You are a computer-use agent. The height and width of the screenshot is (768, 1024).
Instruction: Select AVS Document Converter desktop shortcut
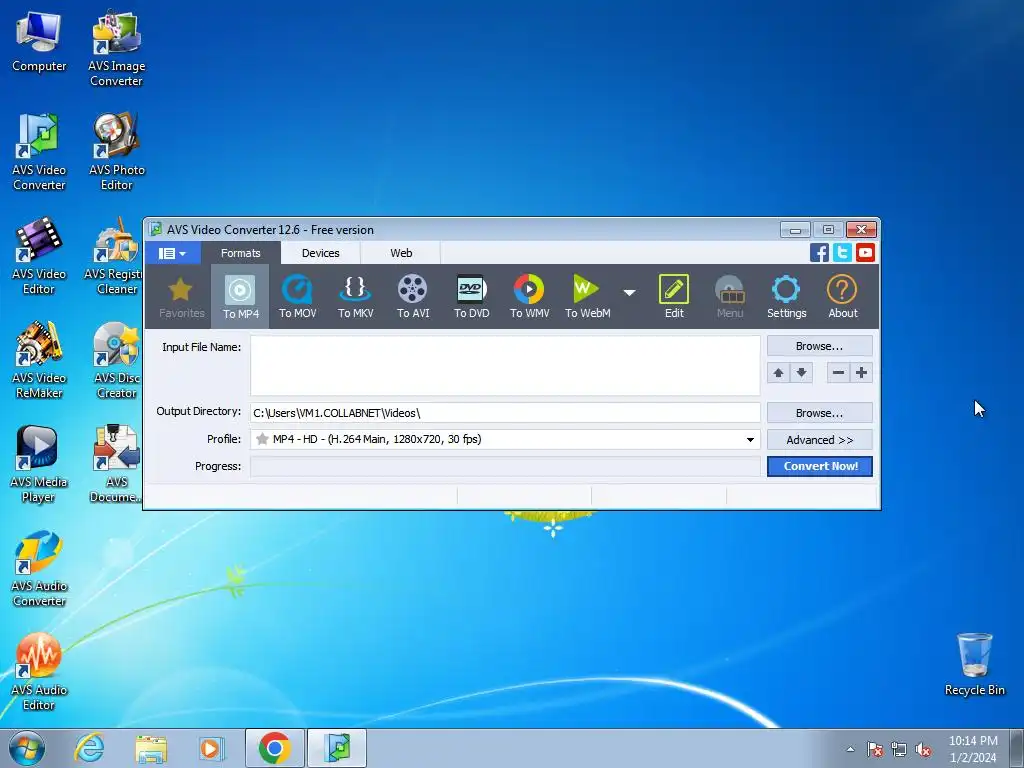[x=115, y=464]
